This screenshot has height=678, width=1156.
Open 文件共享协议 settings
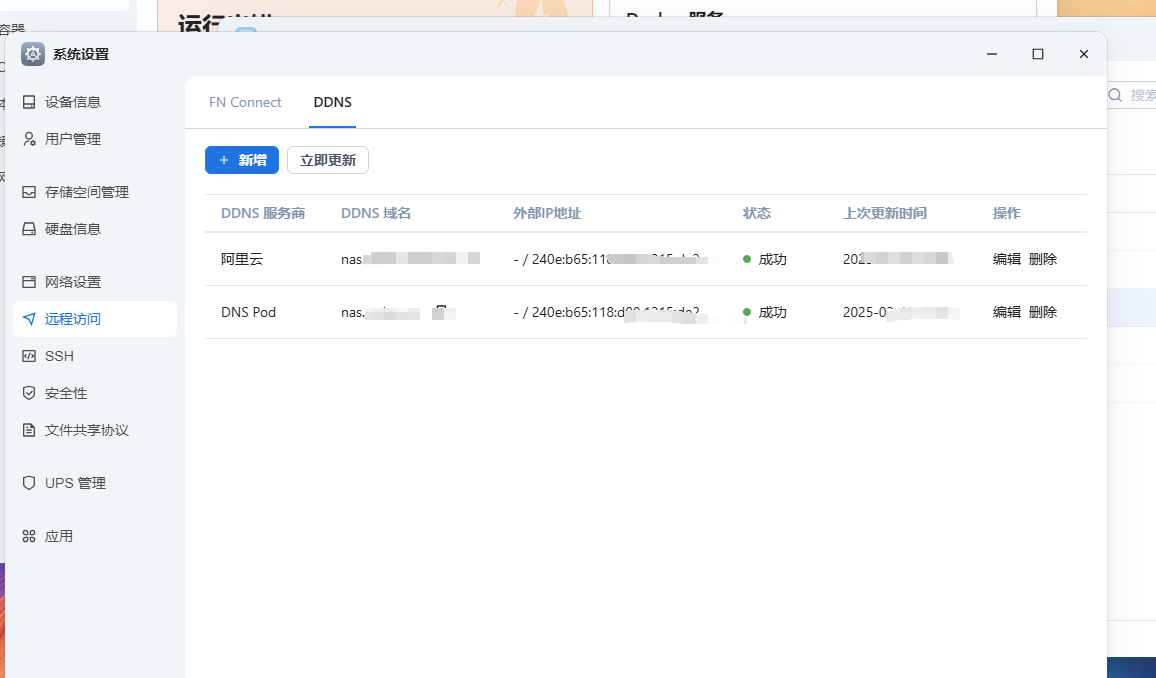pos(94,430)
